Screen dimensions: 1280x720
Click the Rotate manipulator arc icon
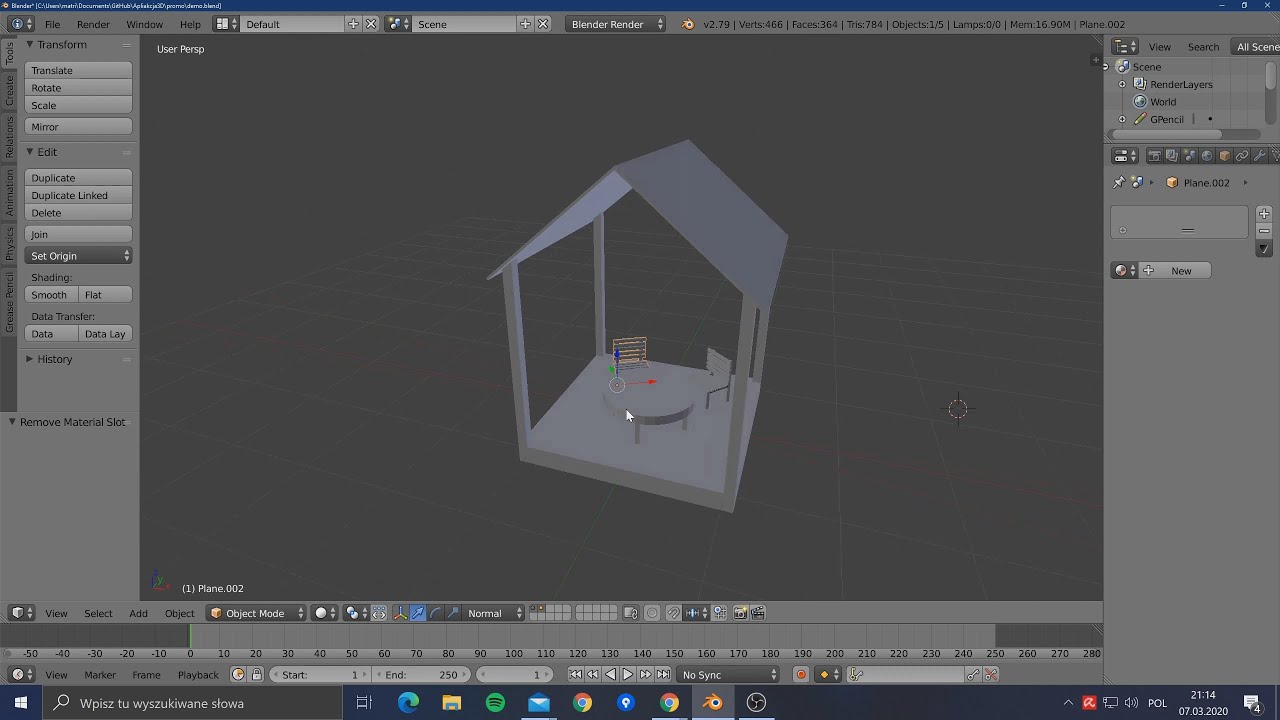click(435, 613)
